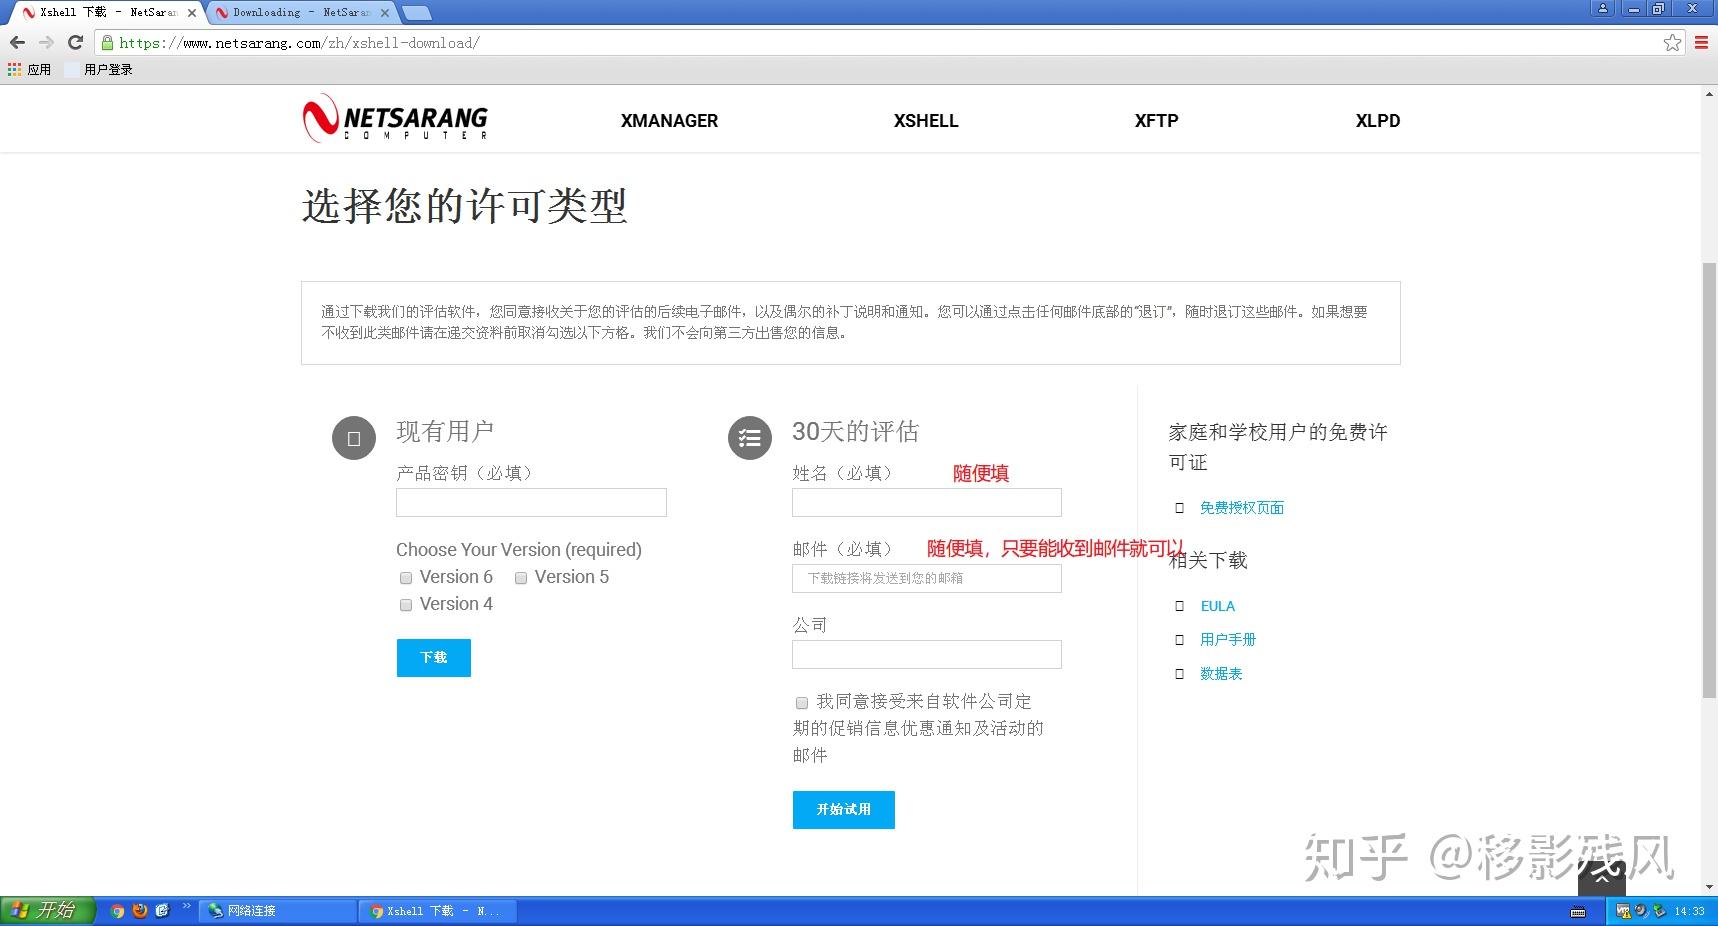Expand the quick launch overflow chevron

186,906
